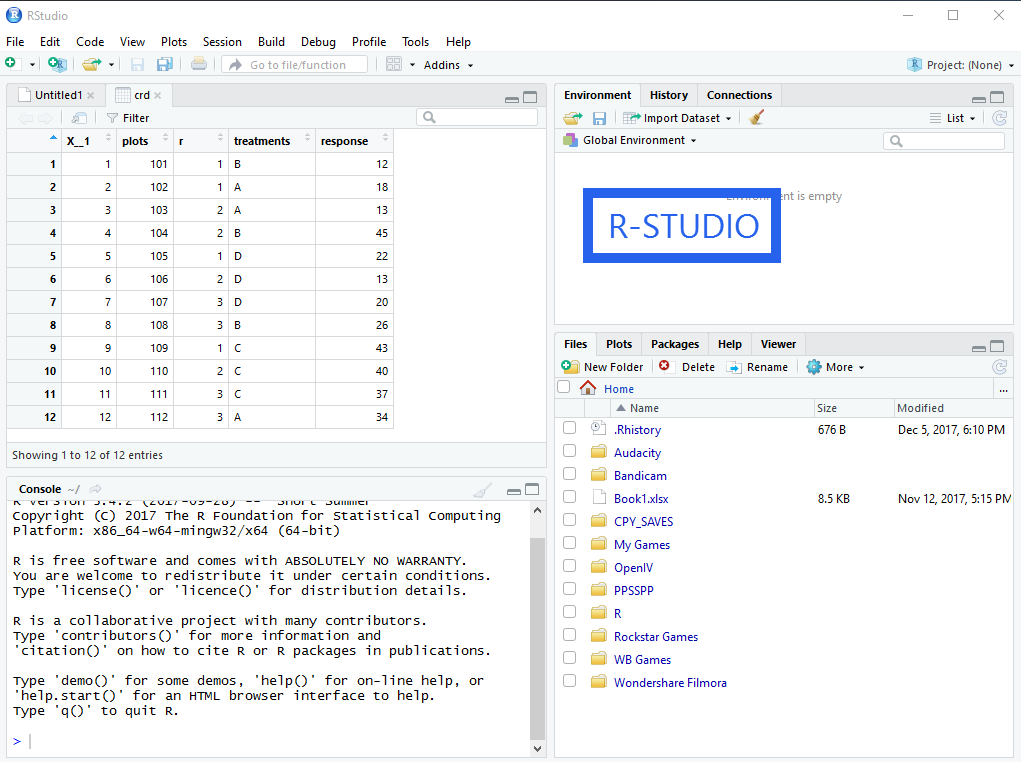This screenshot has width=1021, height=762.
Task: Click view current working directory arrow in Console
Action: click(95, 489)
